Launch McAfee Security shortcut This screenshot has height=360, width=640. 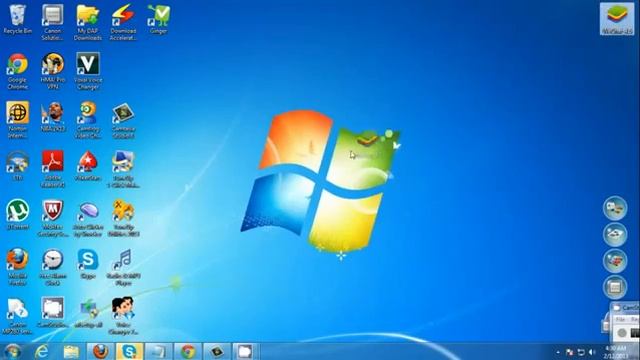pyautogui.click(x=53, y=218)
